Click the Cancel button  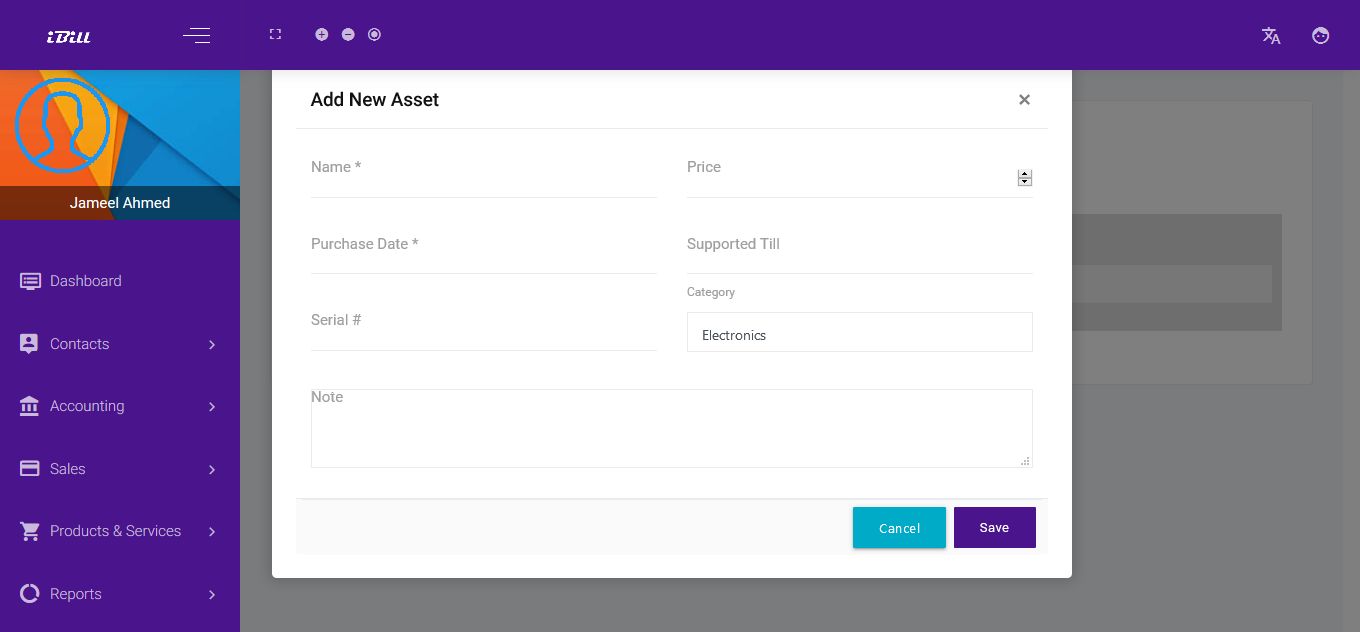(899, 527)
